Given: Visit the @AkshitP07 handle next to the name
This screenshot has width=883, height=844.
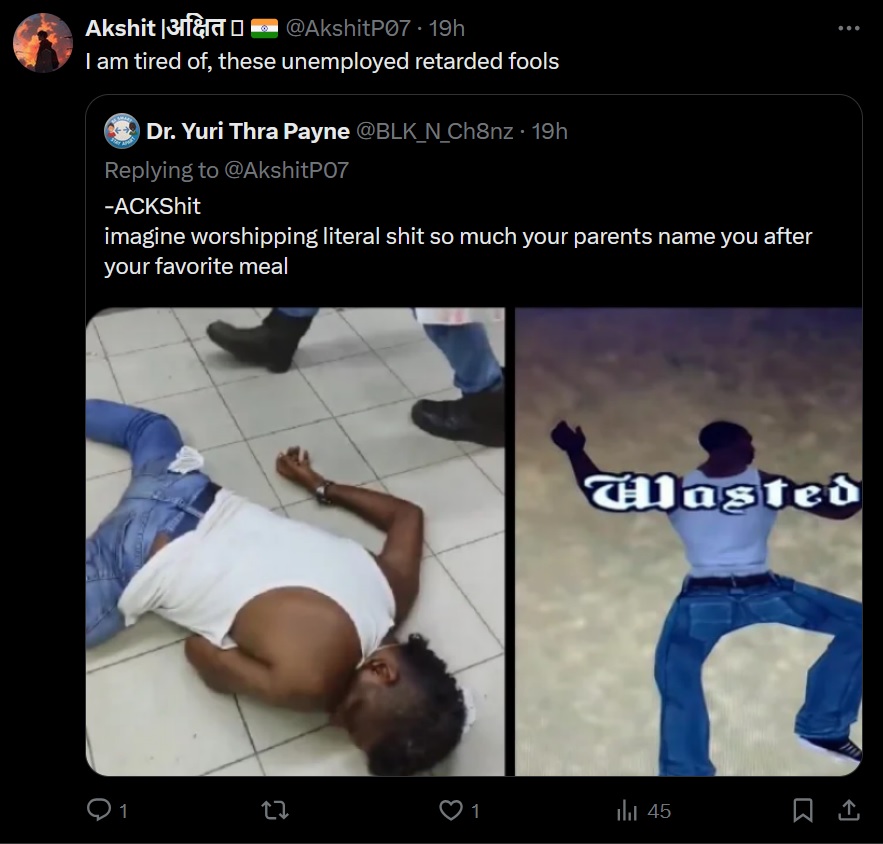Looking at the screenshot, I should pos(348,28).
